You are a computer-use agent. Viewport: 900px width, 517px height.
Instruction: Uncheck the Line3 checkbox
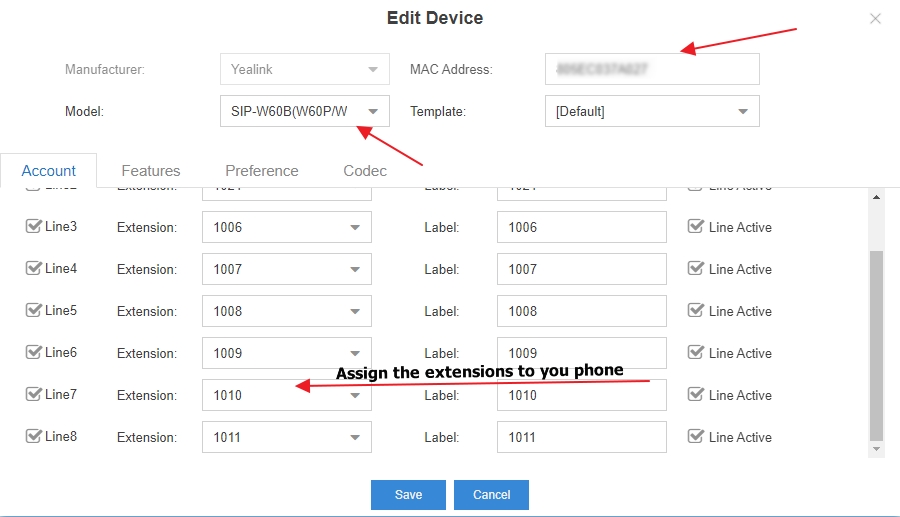pos(33,227)
